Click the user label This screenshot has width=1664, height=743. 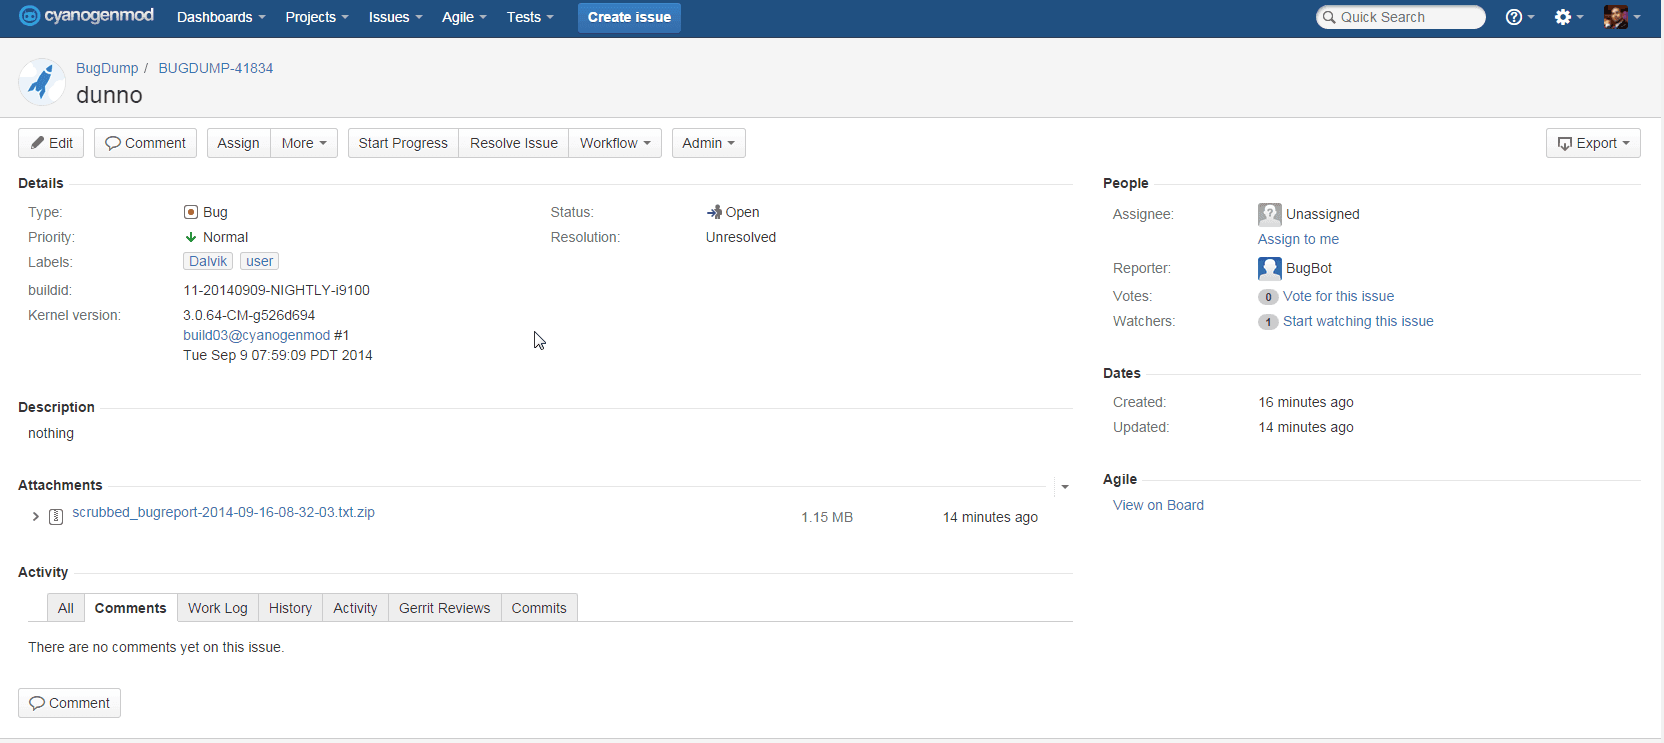coord(260,261)
